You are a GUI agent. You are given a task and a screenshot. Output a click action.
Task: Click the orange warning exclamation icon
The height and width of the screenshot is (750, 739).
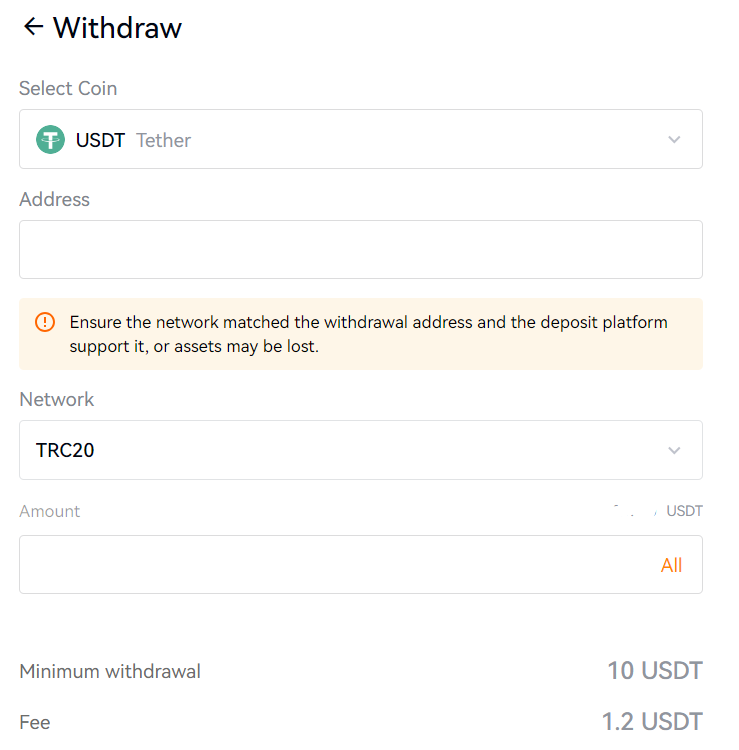pos(45,322)
